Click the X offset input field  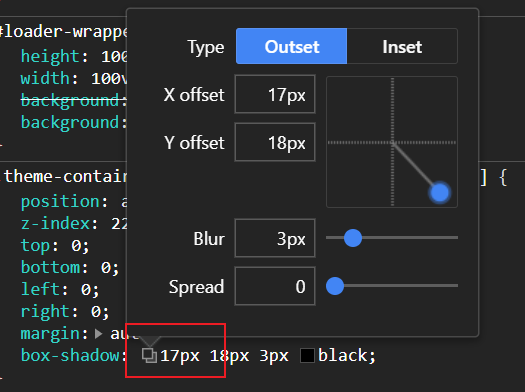[x=275, y=94]
